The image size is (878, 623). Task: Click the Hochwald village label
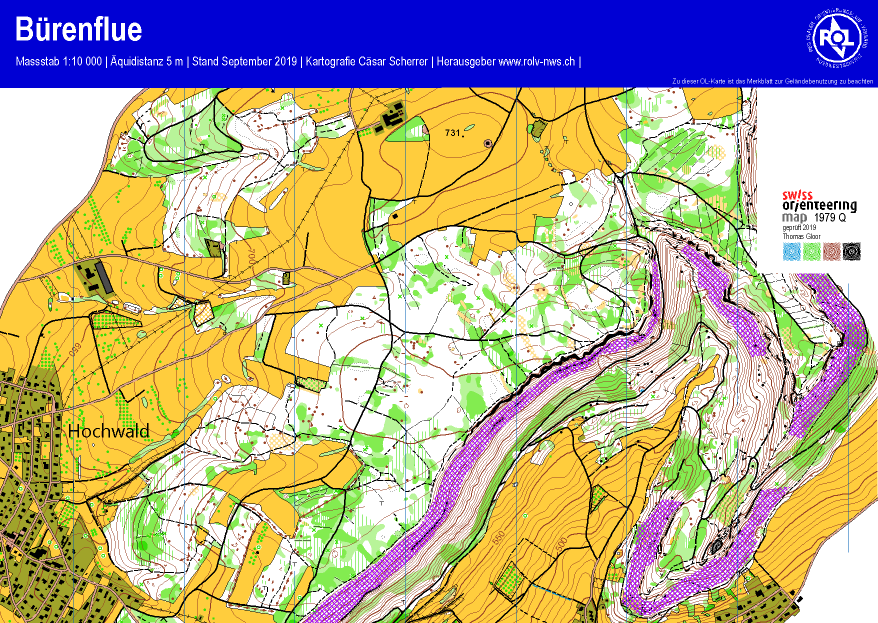(x=108, y=430)
